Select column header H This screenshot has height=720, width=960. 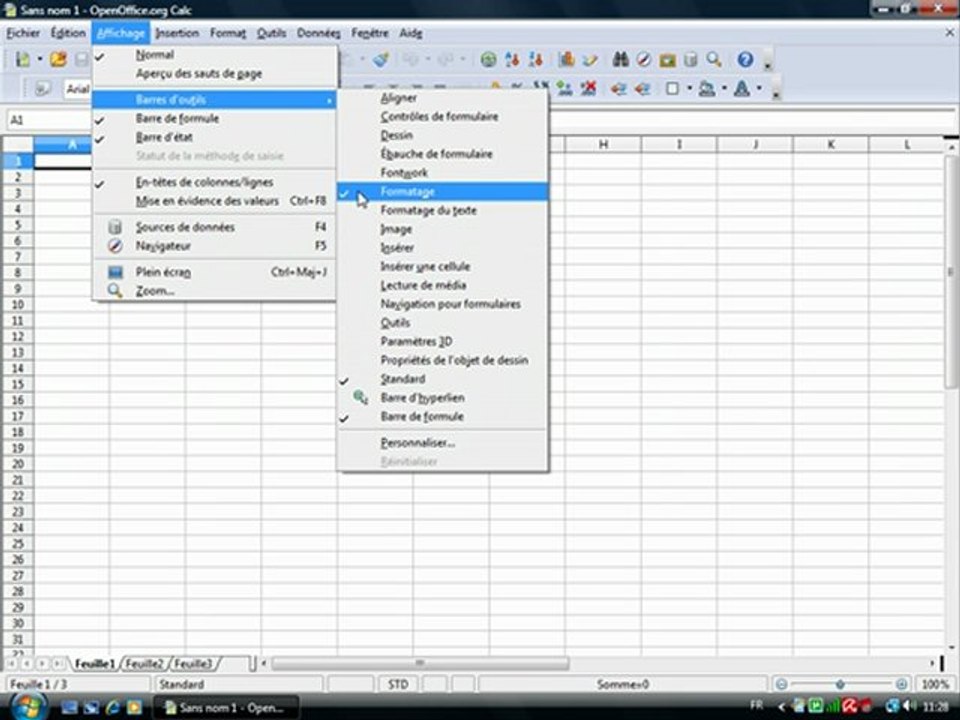[602, 144]
